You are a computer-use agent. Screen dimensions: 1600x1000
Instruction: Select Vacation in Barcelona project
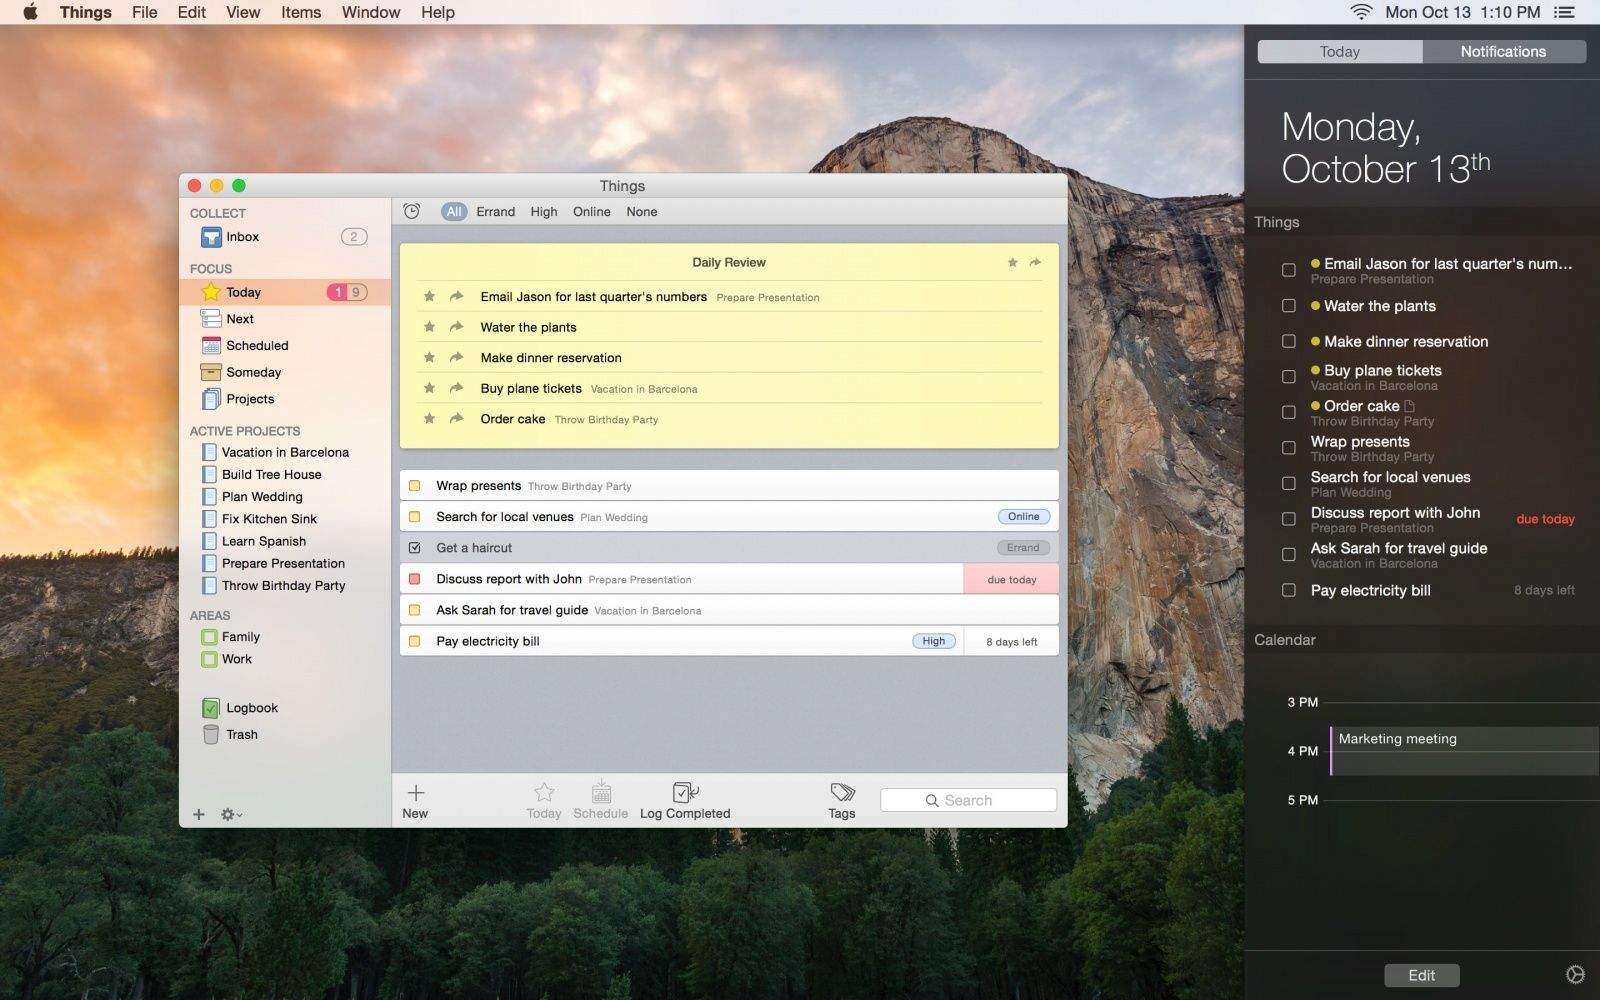[x=285, y=452]
